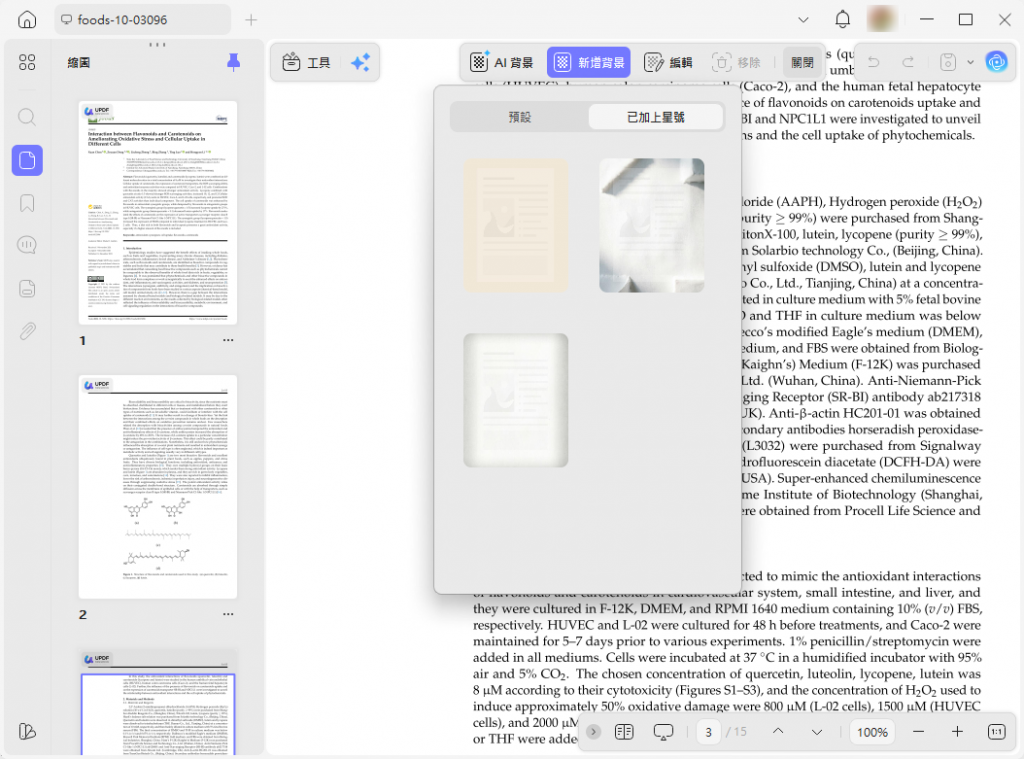
Task: Open the stamp/signature sidebar icon
Action: point(27,288)
